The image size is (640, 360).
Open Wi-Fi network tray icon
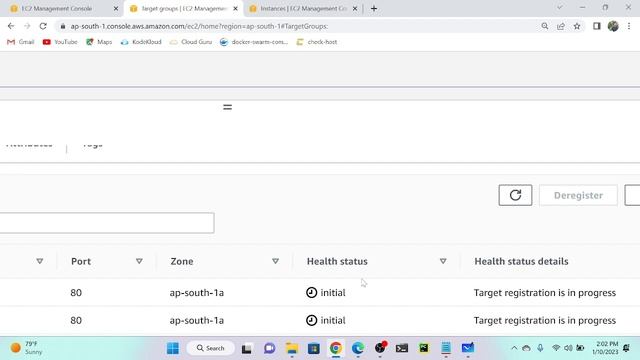point(556,348)
